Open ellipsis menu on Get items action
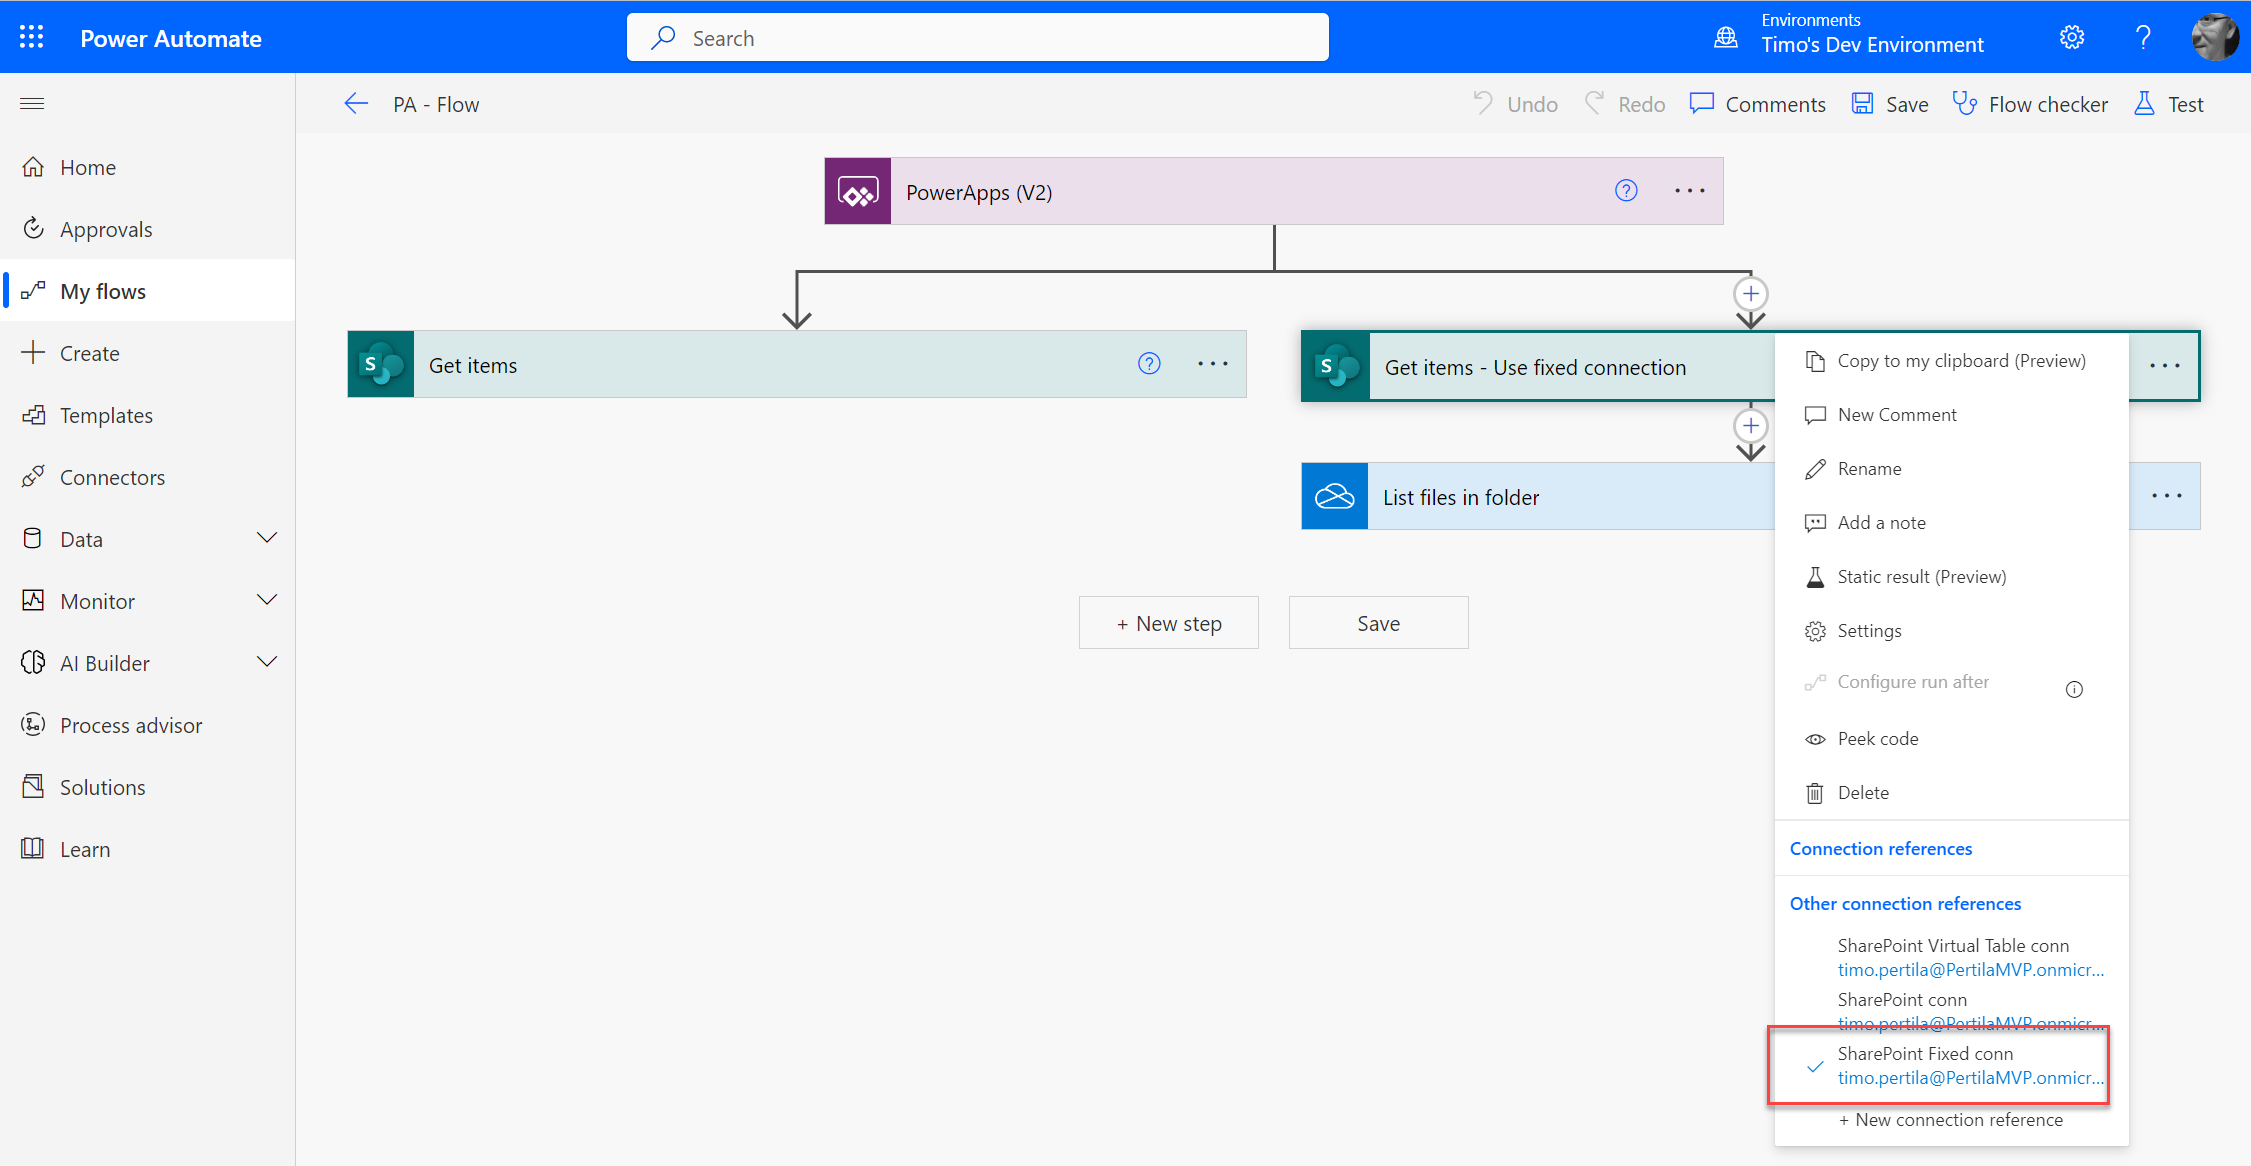Screen dimensions: 2251x1166 1212,365
